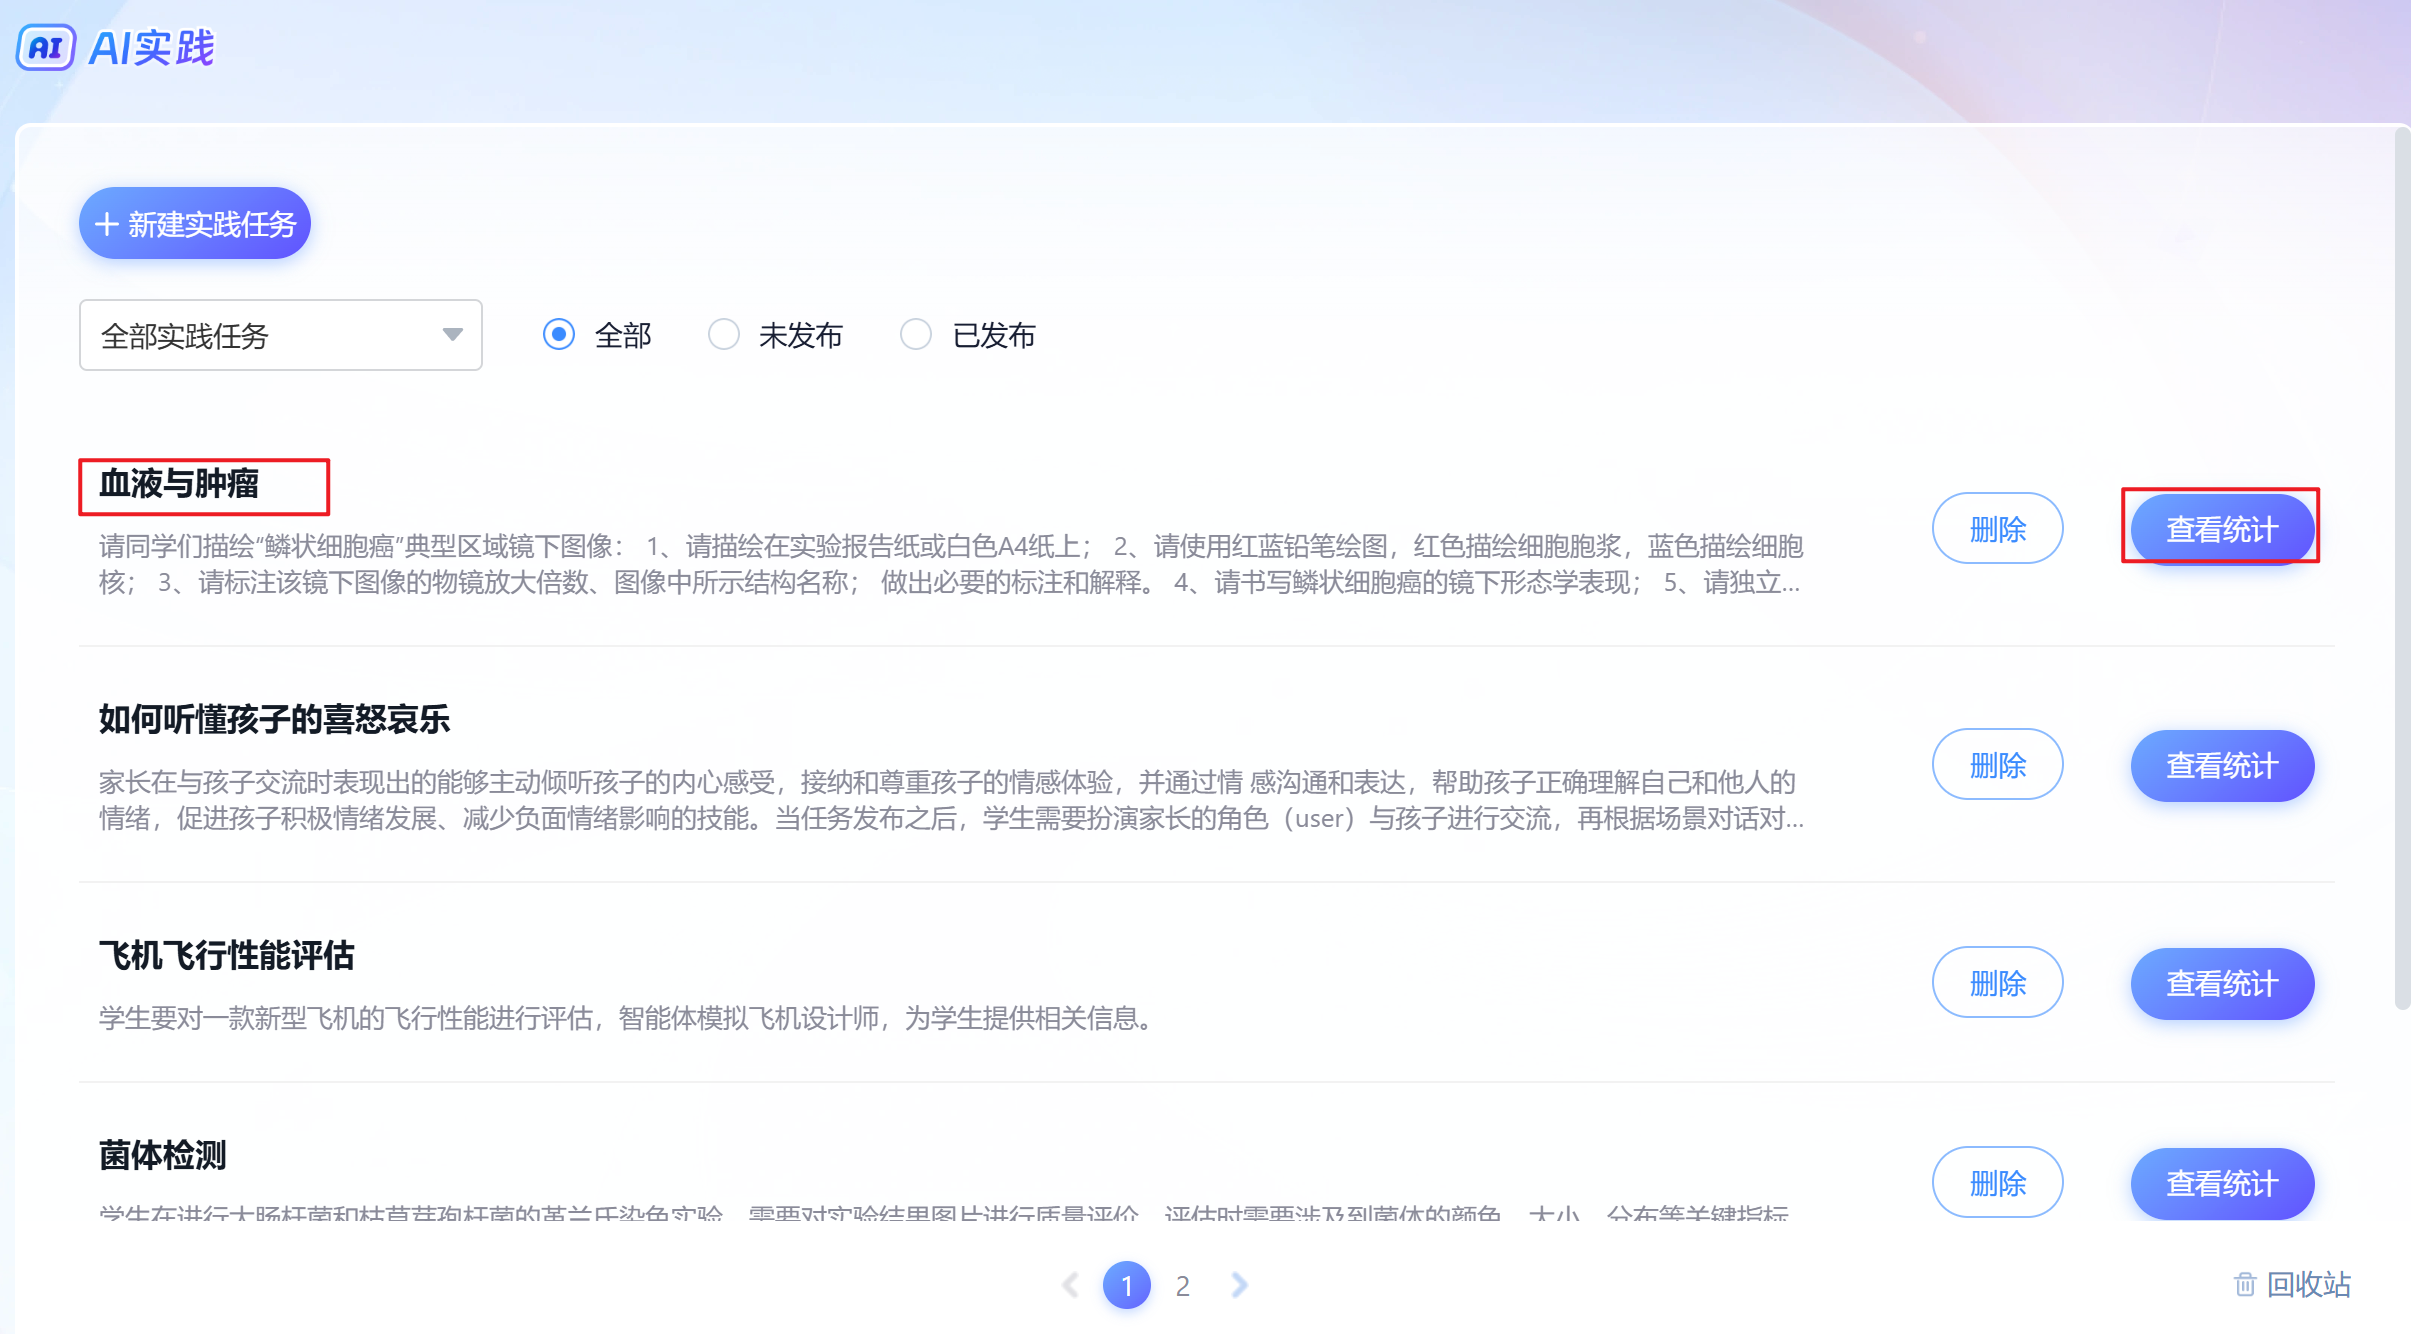Delete the 血液与肿瘤 task
This screenshot has width=2411, height=1334.
[x=1997, y=529]
